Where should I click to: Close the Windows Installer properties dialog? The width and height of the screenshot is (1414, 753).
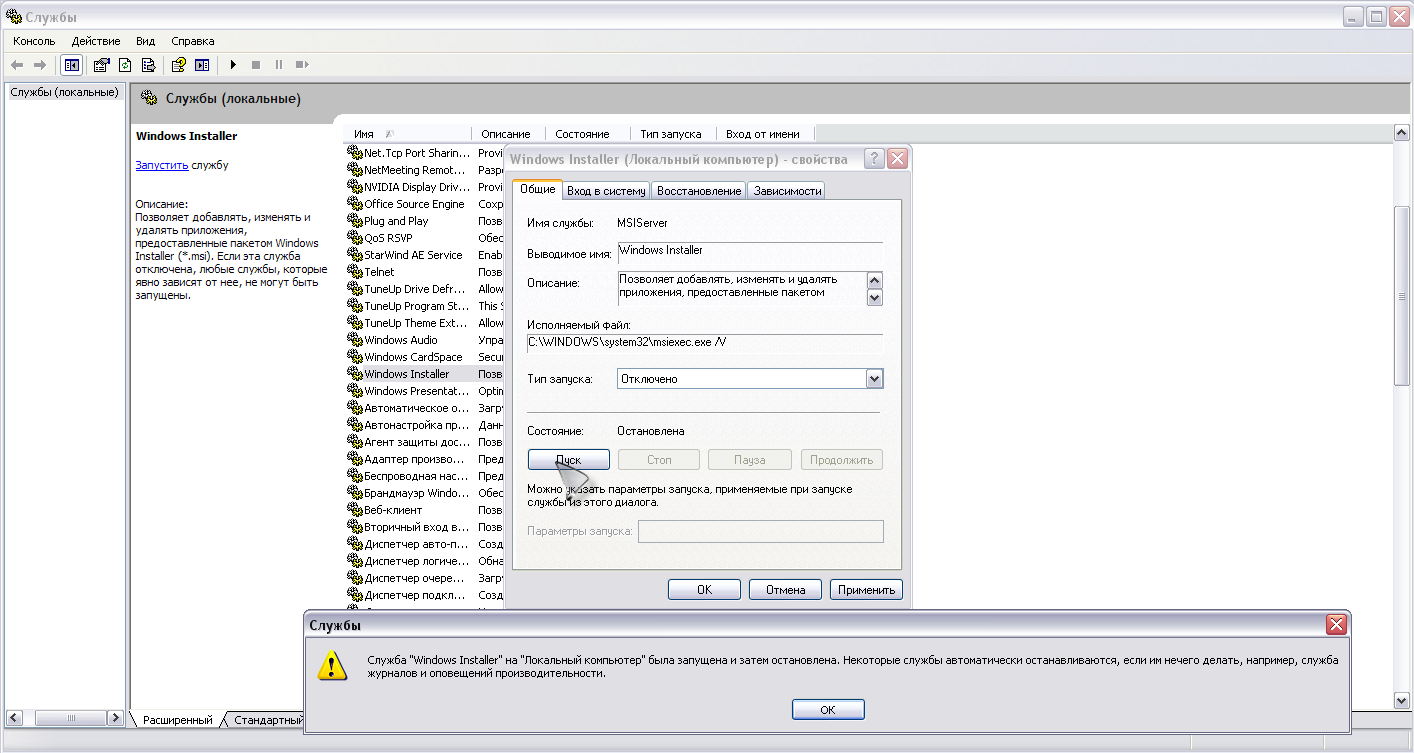897,159
